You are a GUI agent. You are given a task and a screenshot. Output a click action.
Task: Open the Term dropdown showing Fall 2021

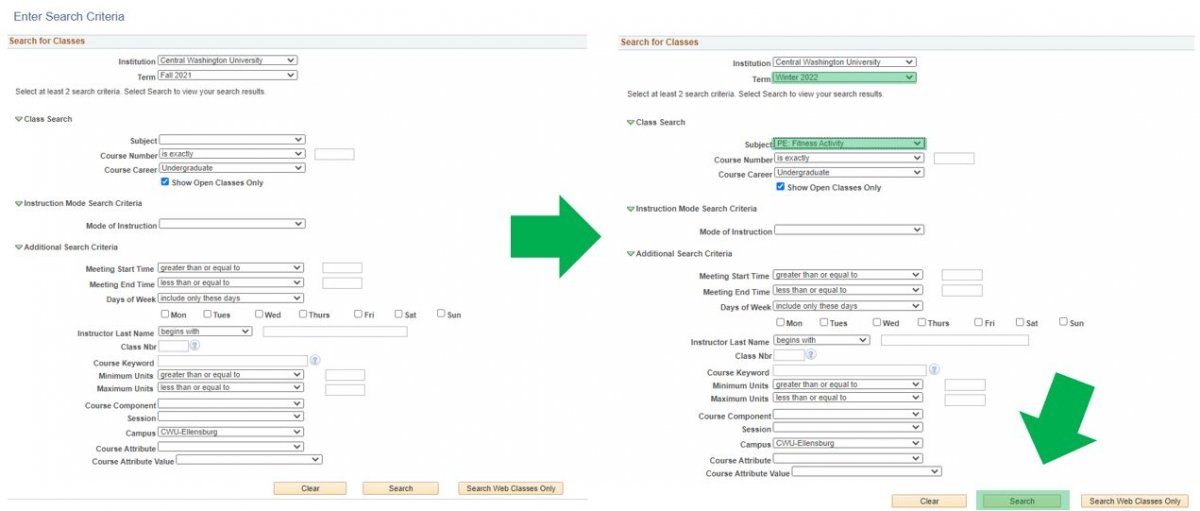(228, 75)
